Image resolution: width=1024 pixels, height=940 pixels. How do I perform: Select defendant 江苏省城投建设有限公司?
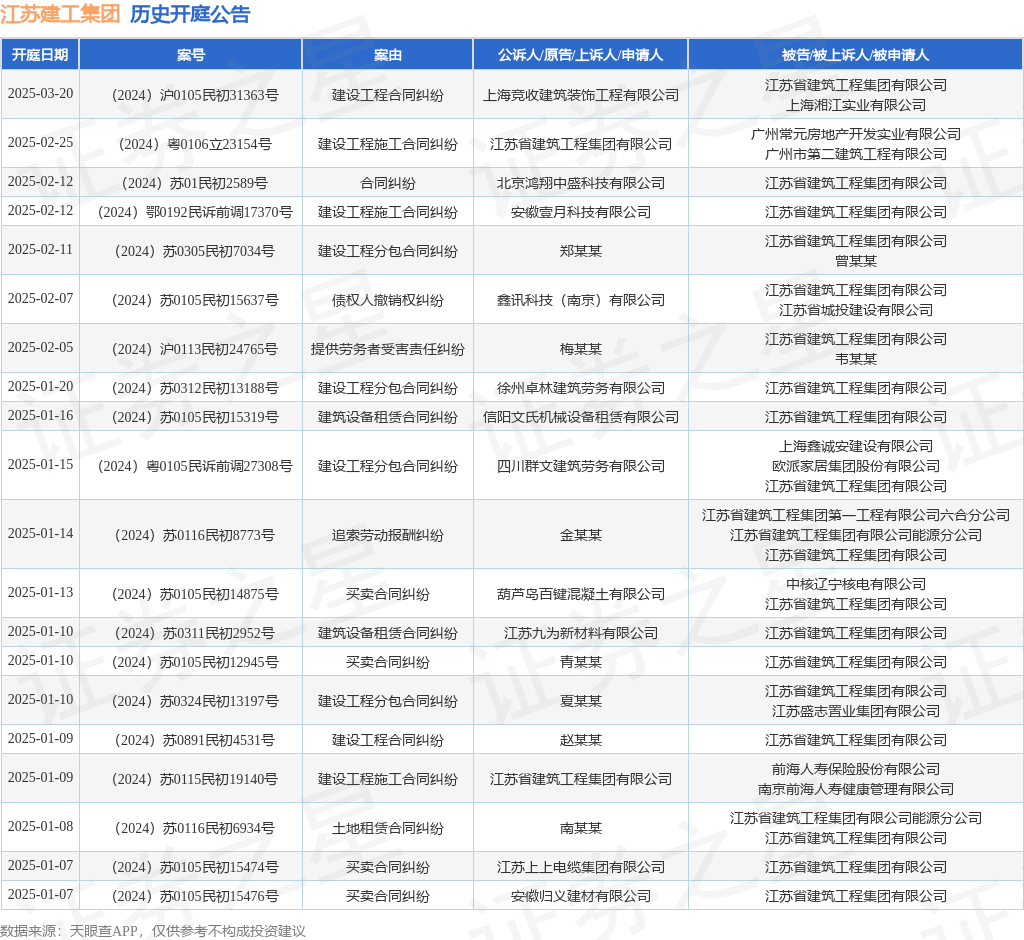856,310
